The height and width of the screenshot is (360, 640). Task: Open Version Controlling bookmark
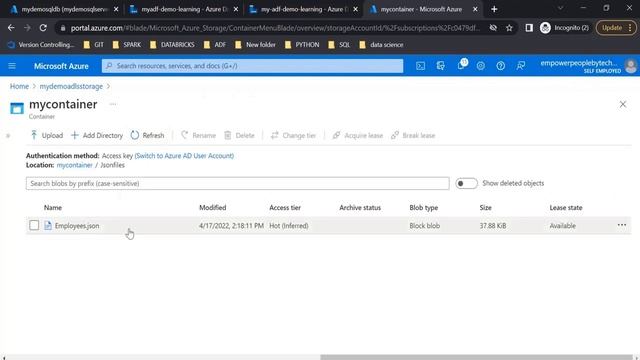click(x=41, y=45)
